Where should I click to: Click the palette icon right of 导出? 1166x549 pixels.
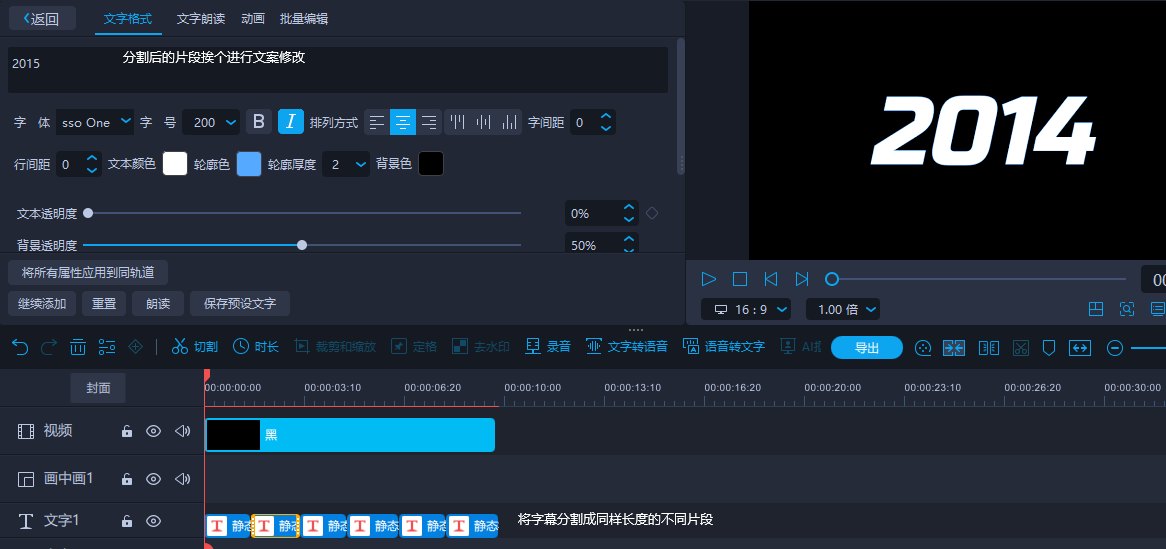[923, 347]
